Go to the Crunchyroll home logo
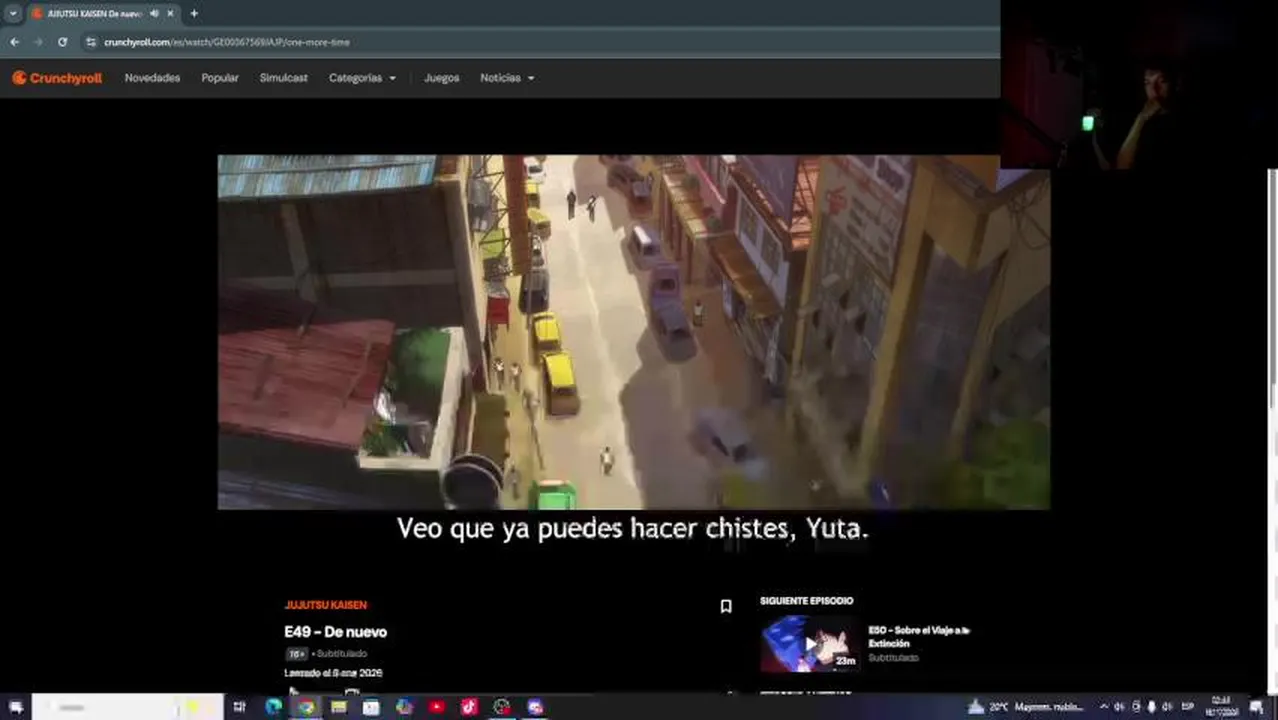Image resolution: width=1278 pixels, height=720 pixels. click(x=57, y=78)
